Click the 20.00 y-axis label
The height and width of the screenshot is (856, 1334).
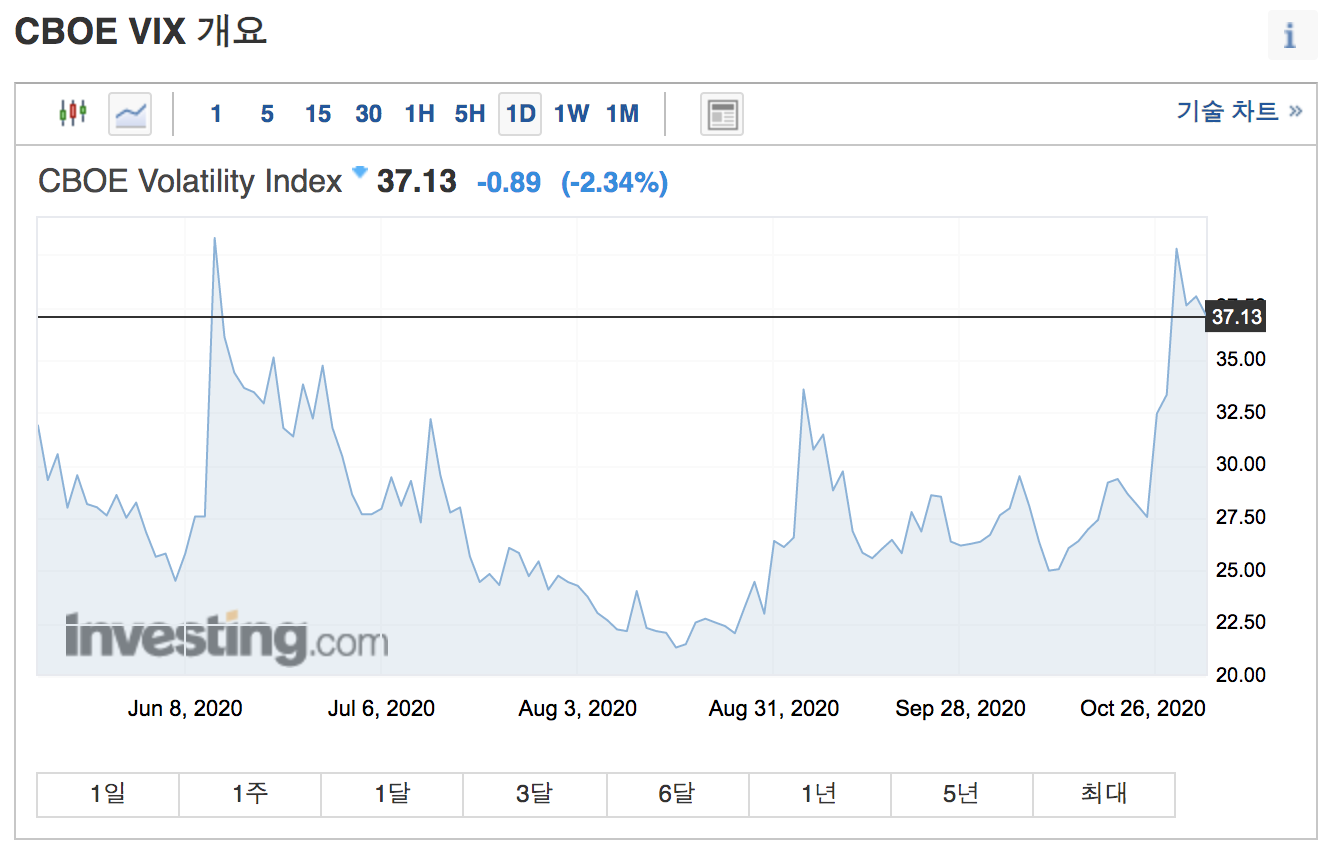pyautogui.click(x=1240, y=675)
